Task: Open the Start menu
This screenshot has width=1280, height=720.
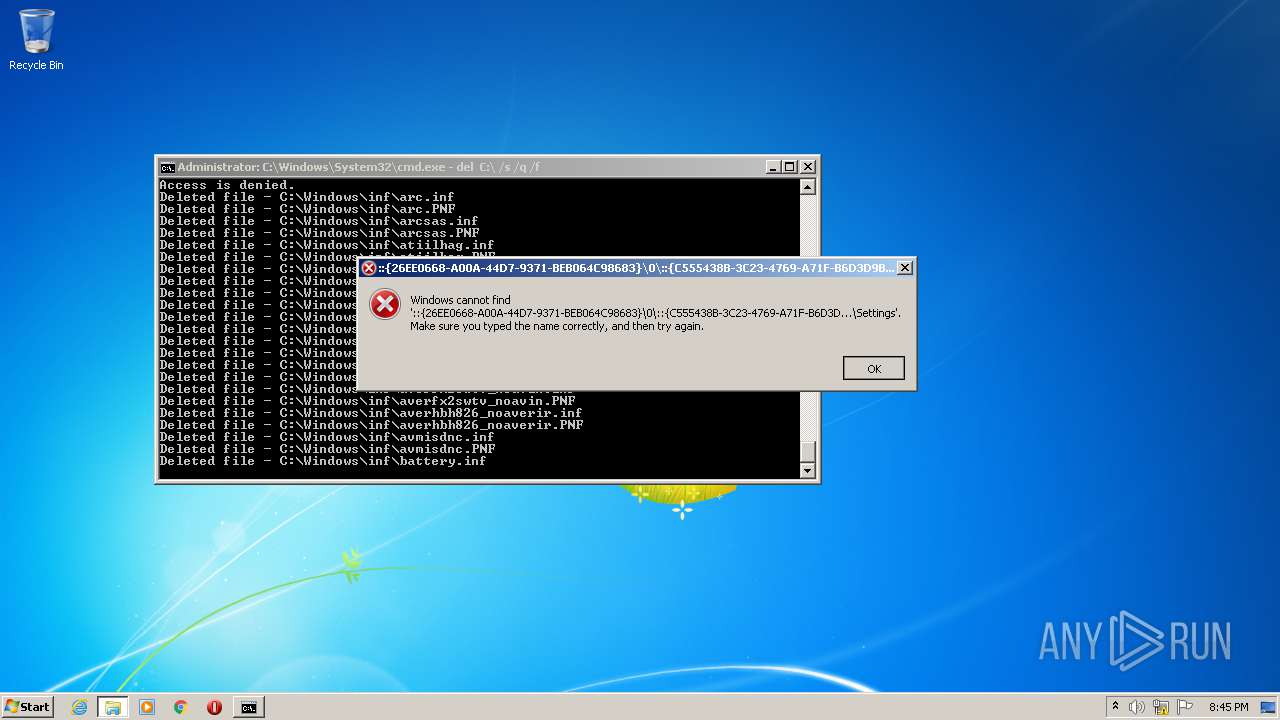Action: point(27,707)
